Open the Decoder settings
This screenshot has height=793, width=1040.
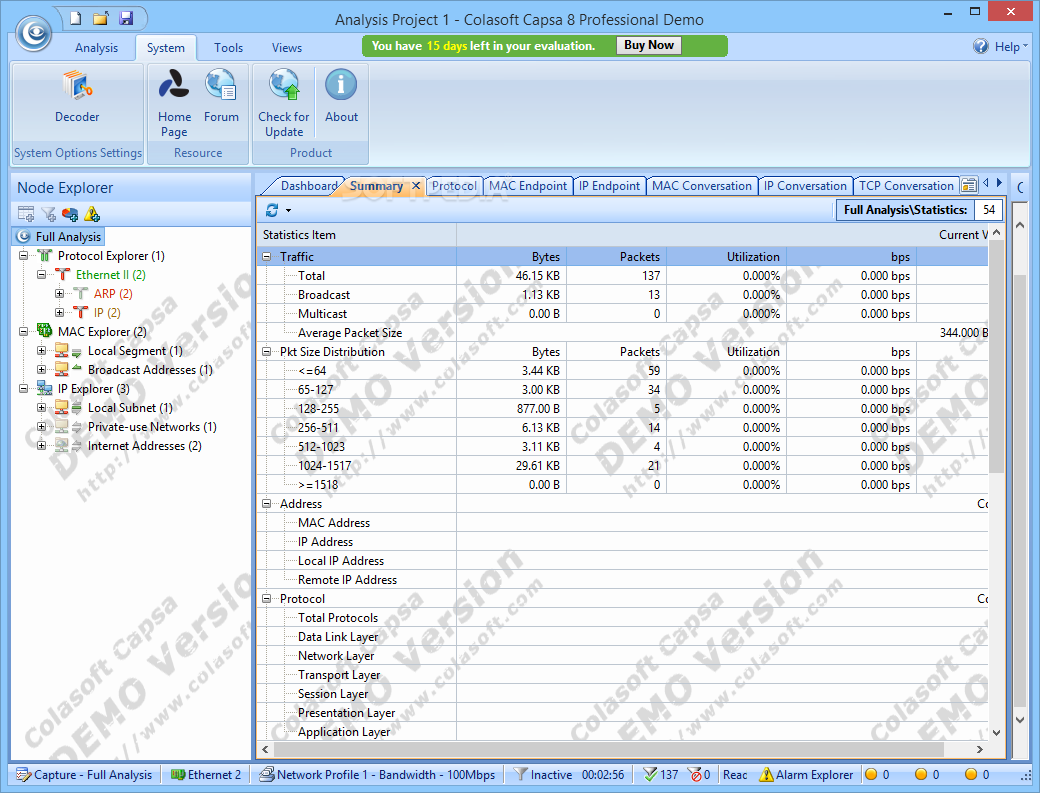[x=77, y=97]
